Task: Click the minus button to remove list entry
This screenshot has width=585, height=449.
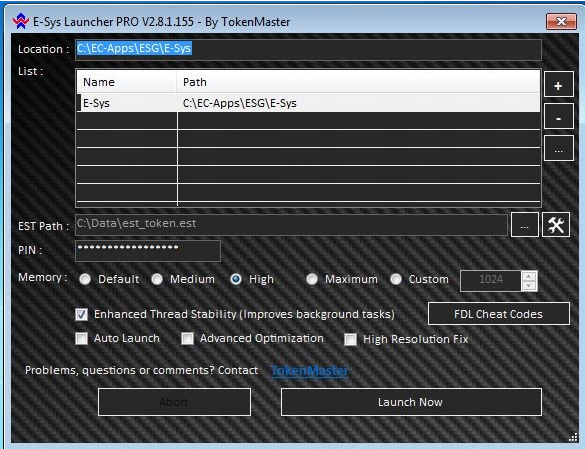Action: point(559,117)
